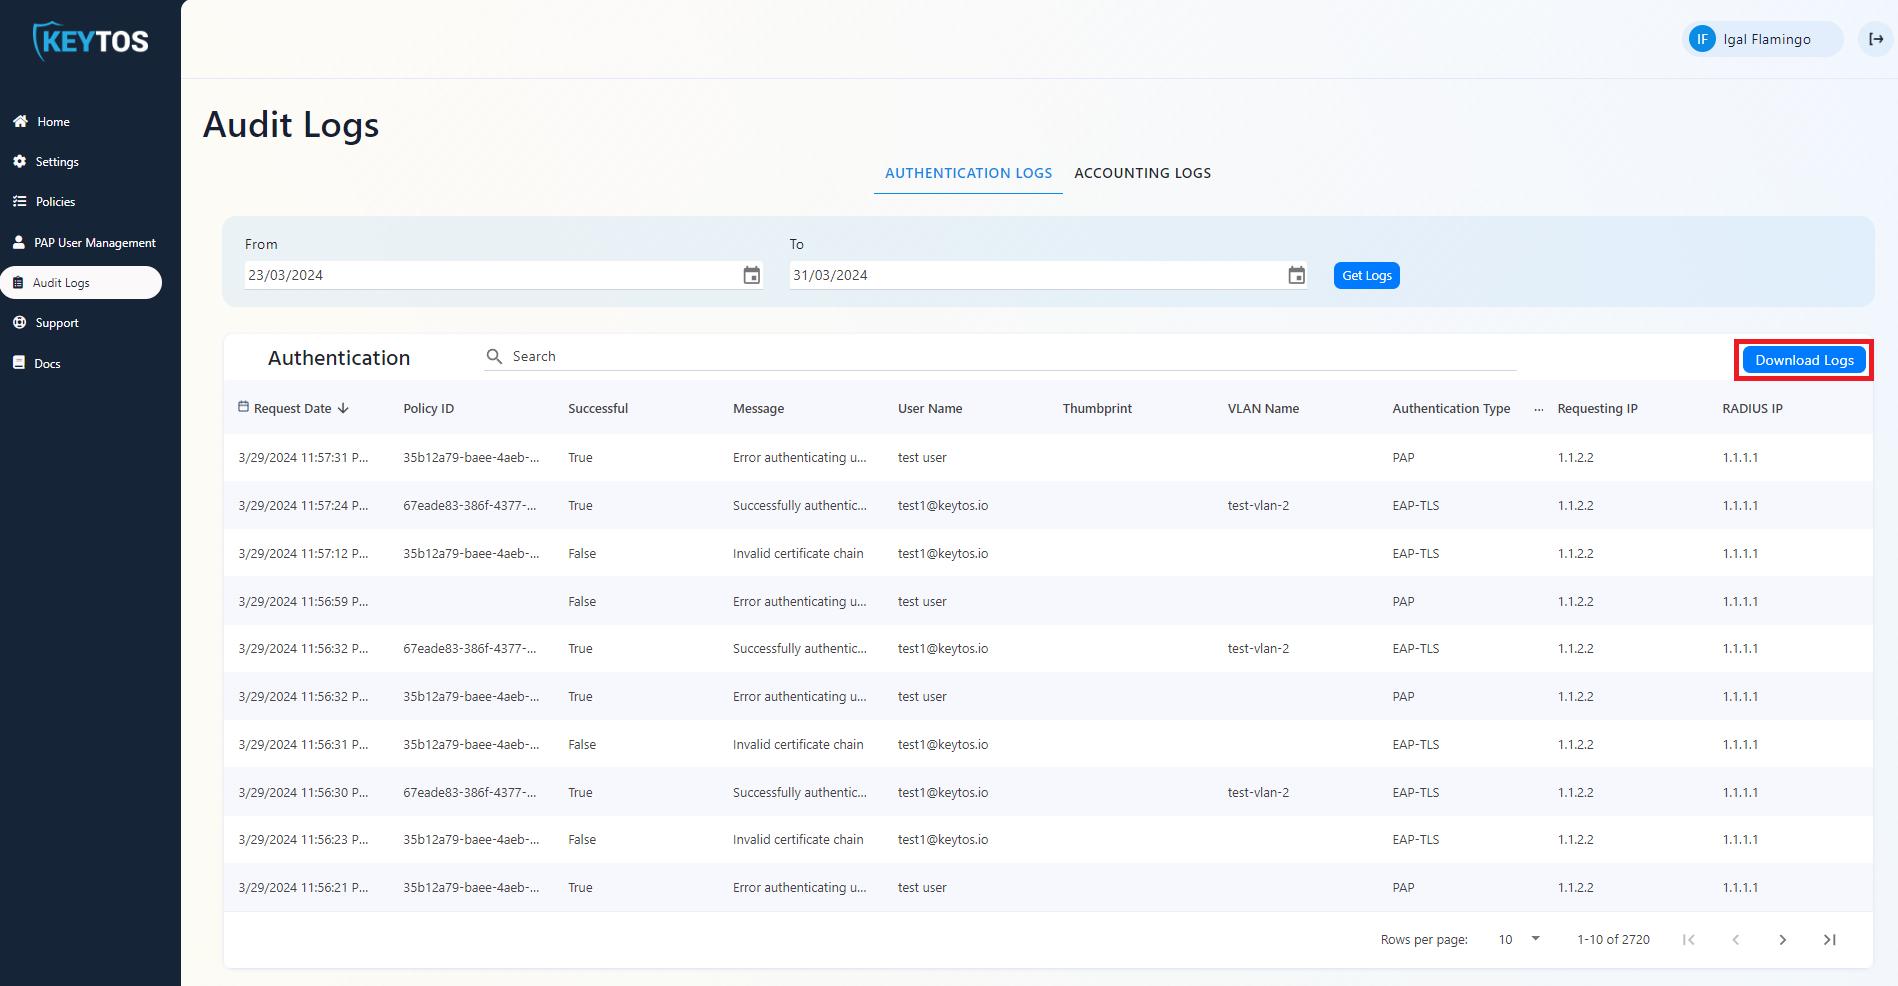Screen dimensions: 1898x986
Task: Select the 11:57:31 request date cell
Action: [x=303, y=457]
